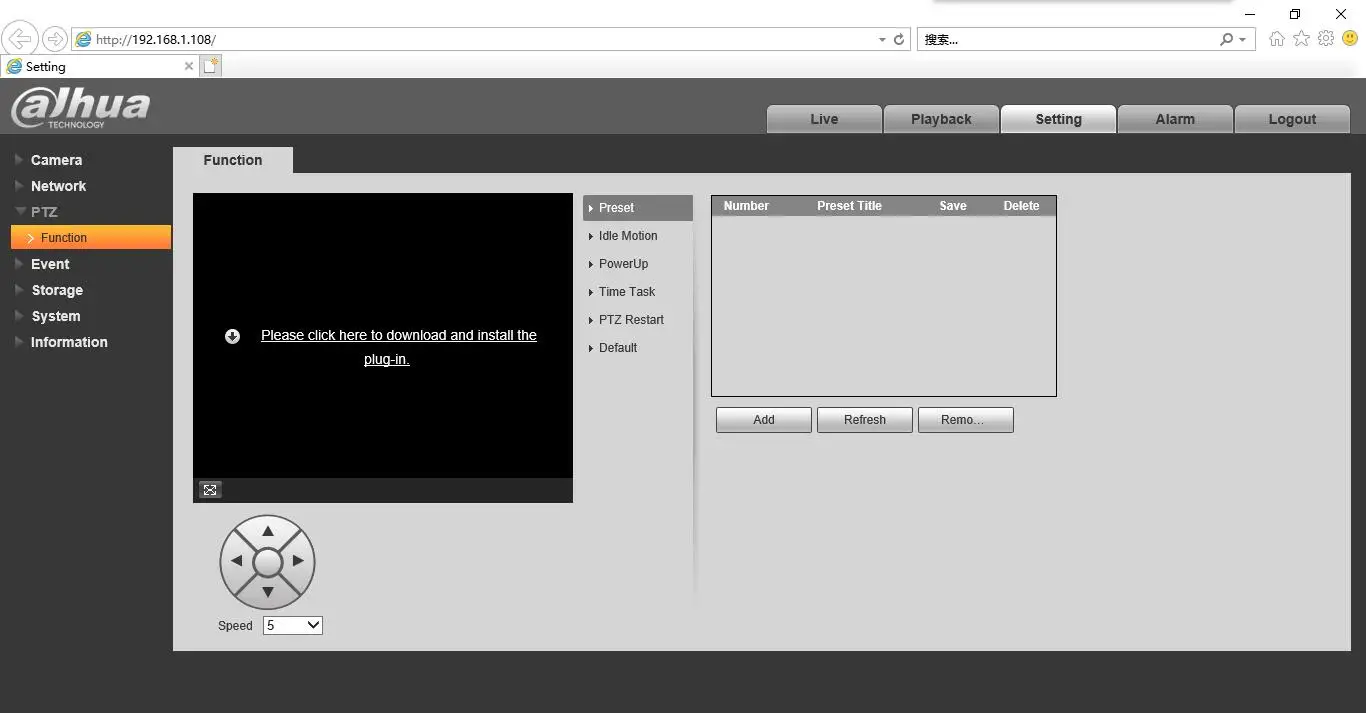The height and width of the screenshot is (713, 1366).
Task: Click the Add preset button
Action: (x=764, y=420)
